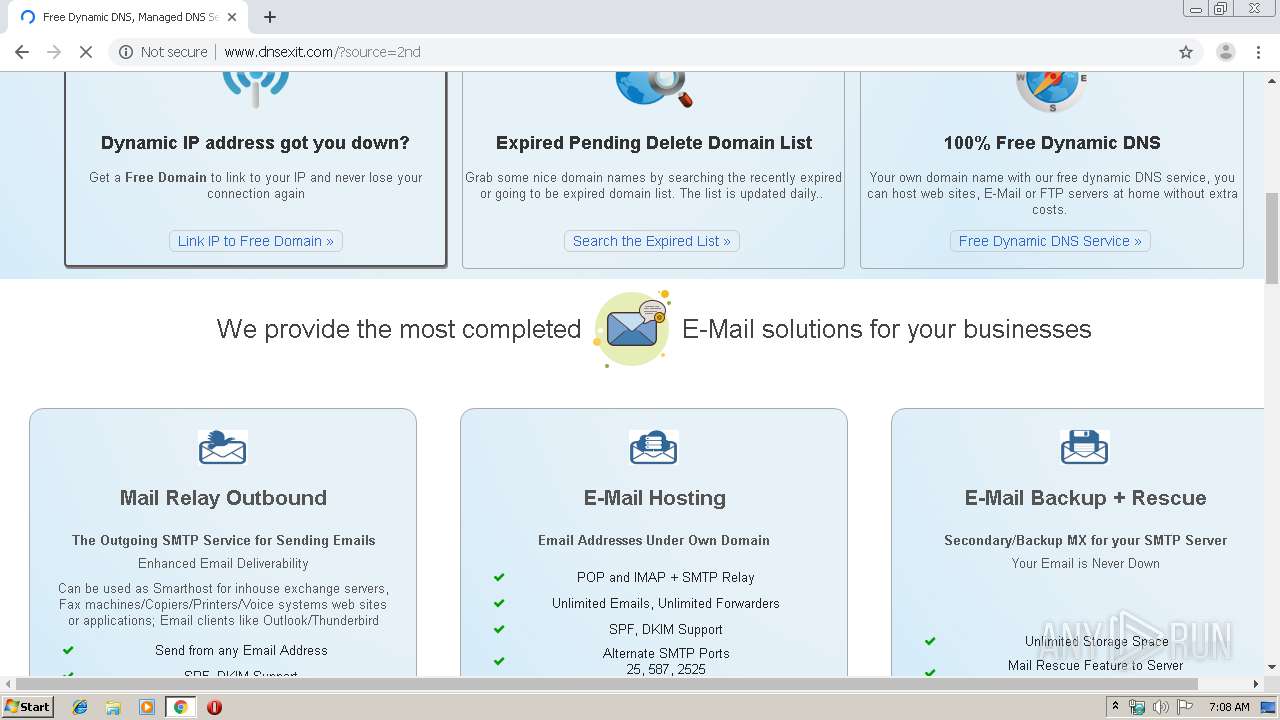Stop page loading with the X button

point(86,52)
